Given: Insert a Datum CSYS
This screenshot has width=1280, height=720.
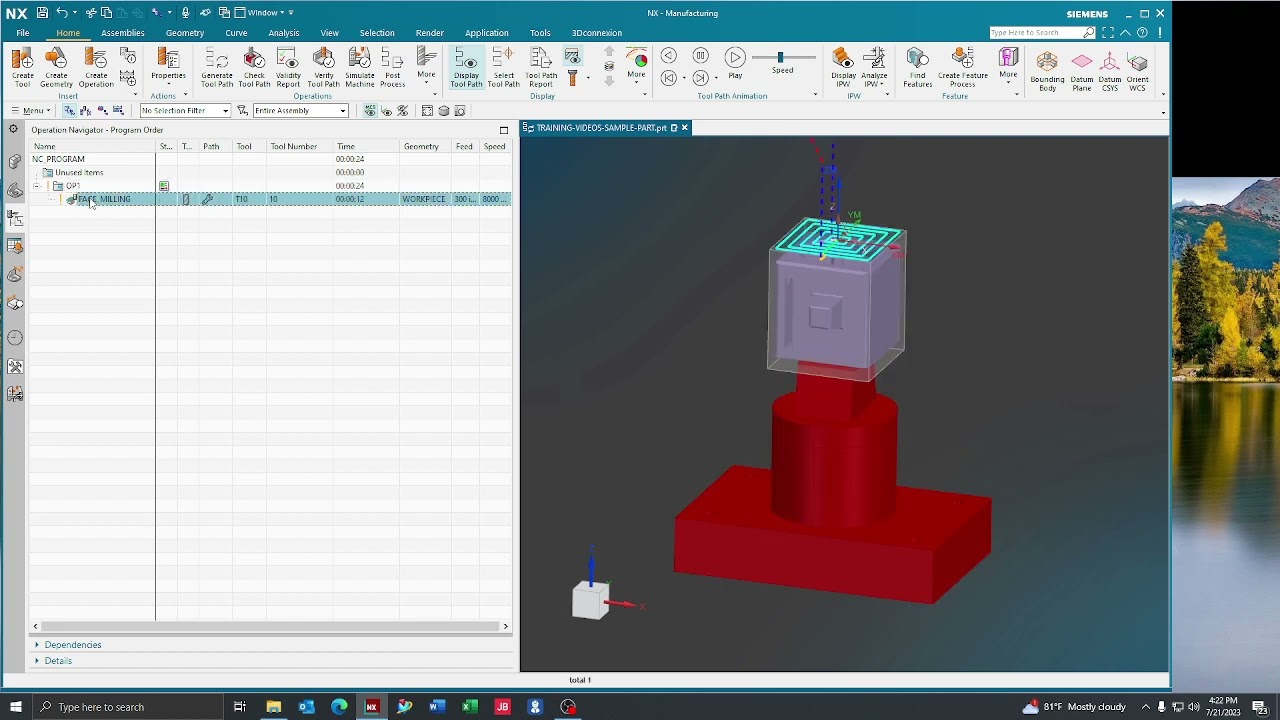Looking at the screenshot, I should (1110, 71).
